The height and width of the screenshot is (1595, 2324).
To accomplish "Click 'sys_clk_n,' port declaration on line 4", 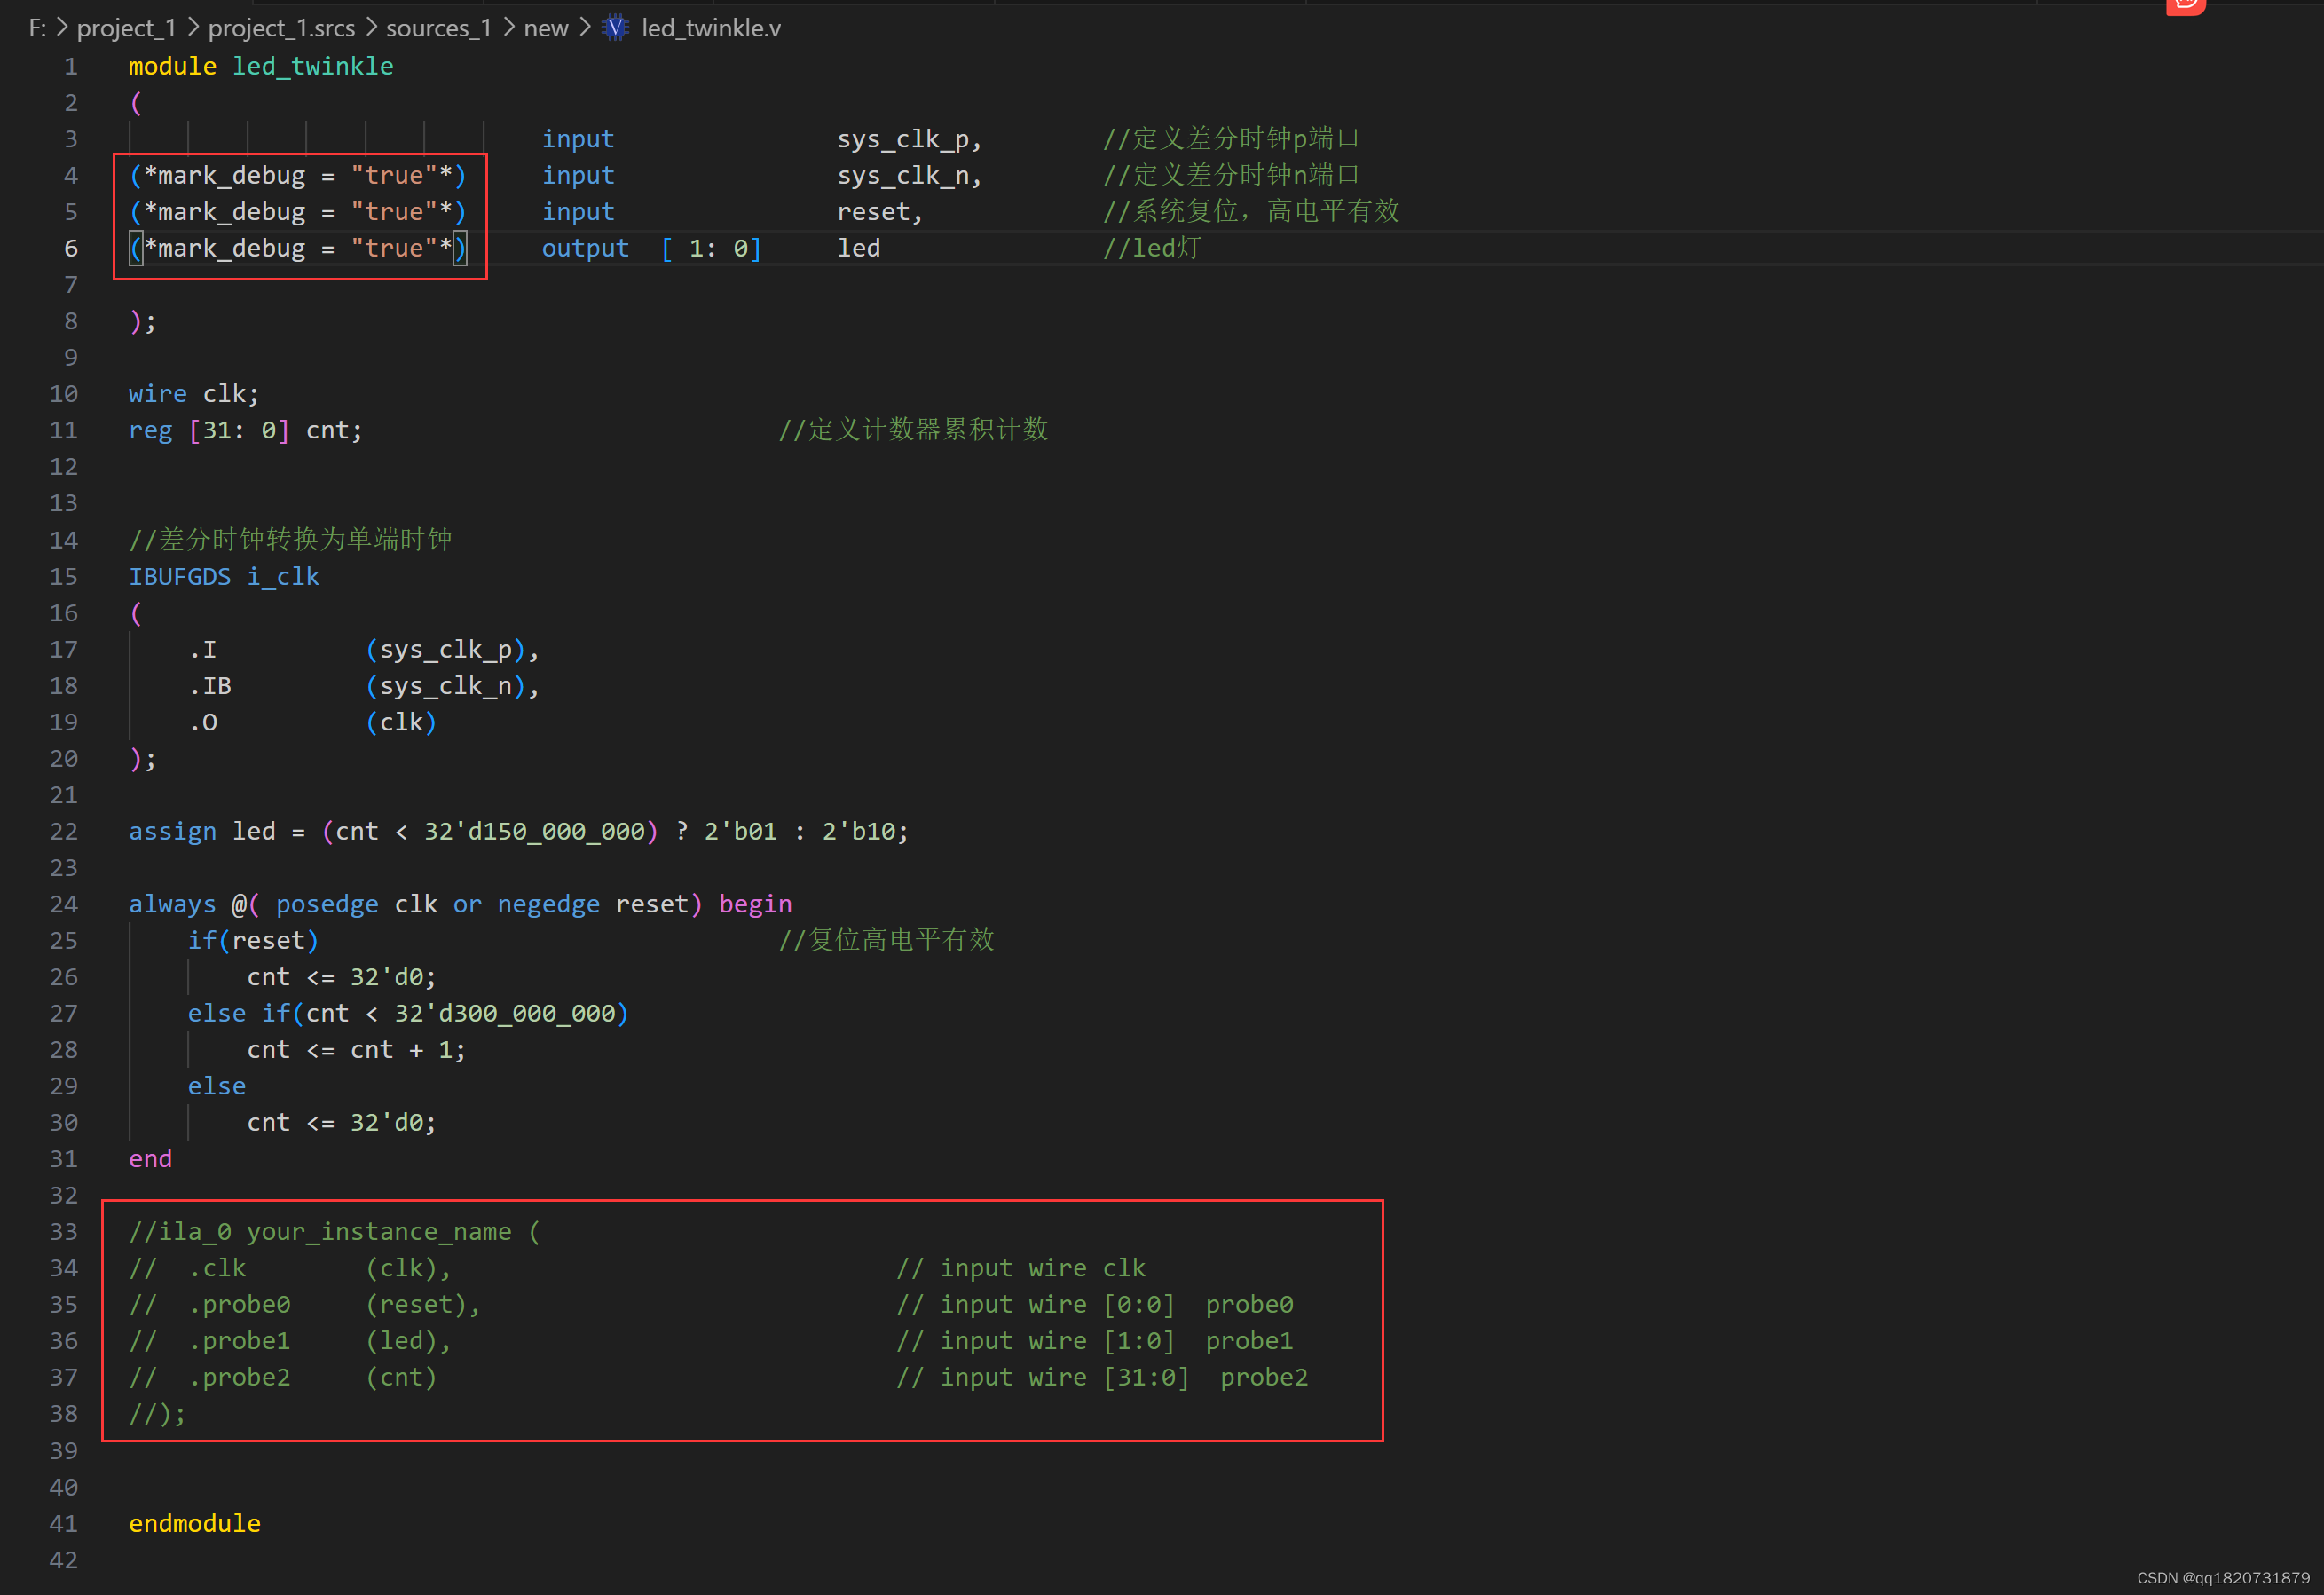I will pos(910,176).
